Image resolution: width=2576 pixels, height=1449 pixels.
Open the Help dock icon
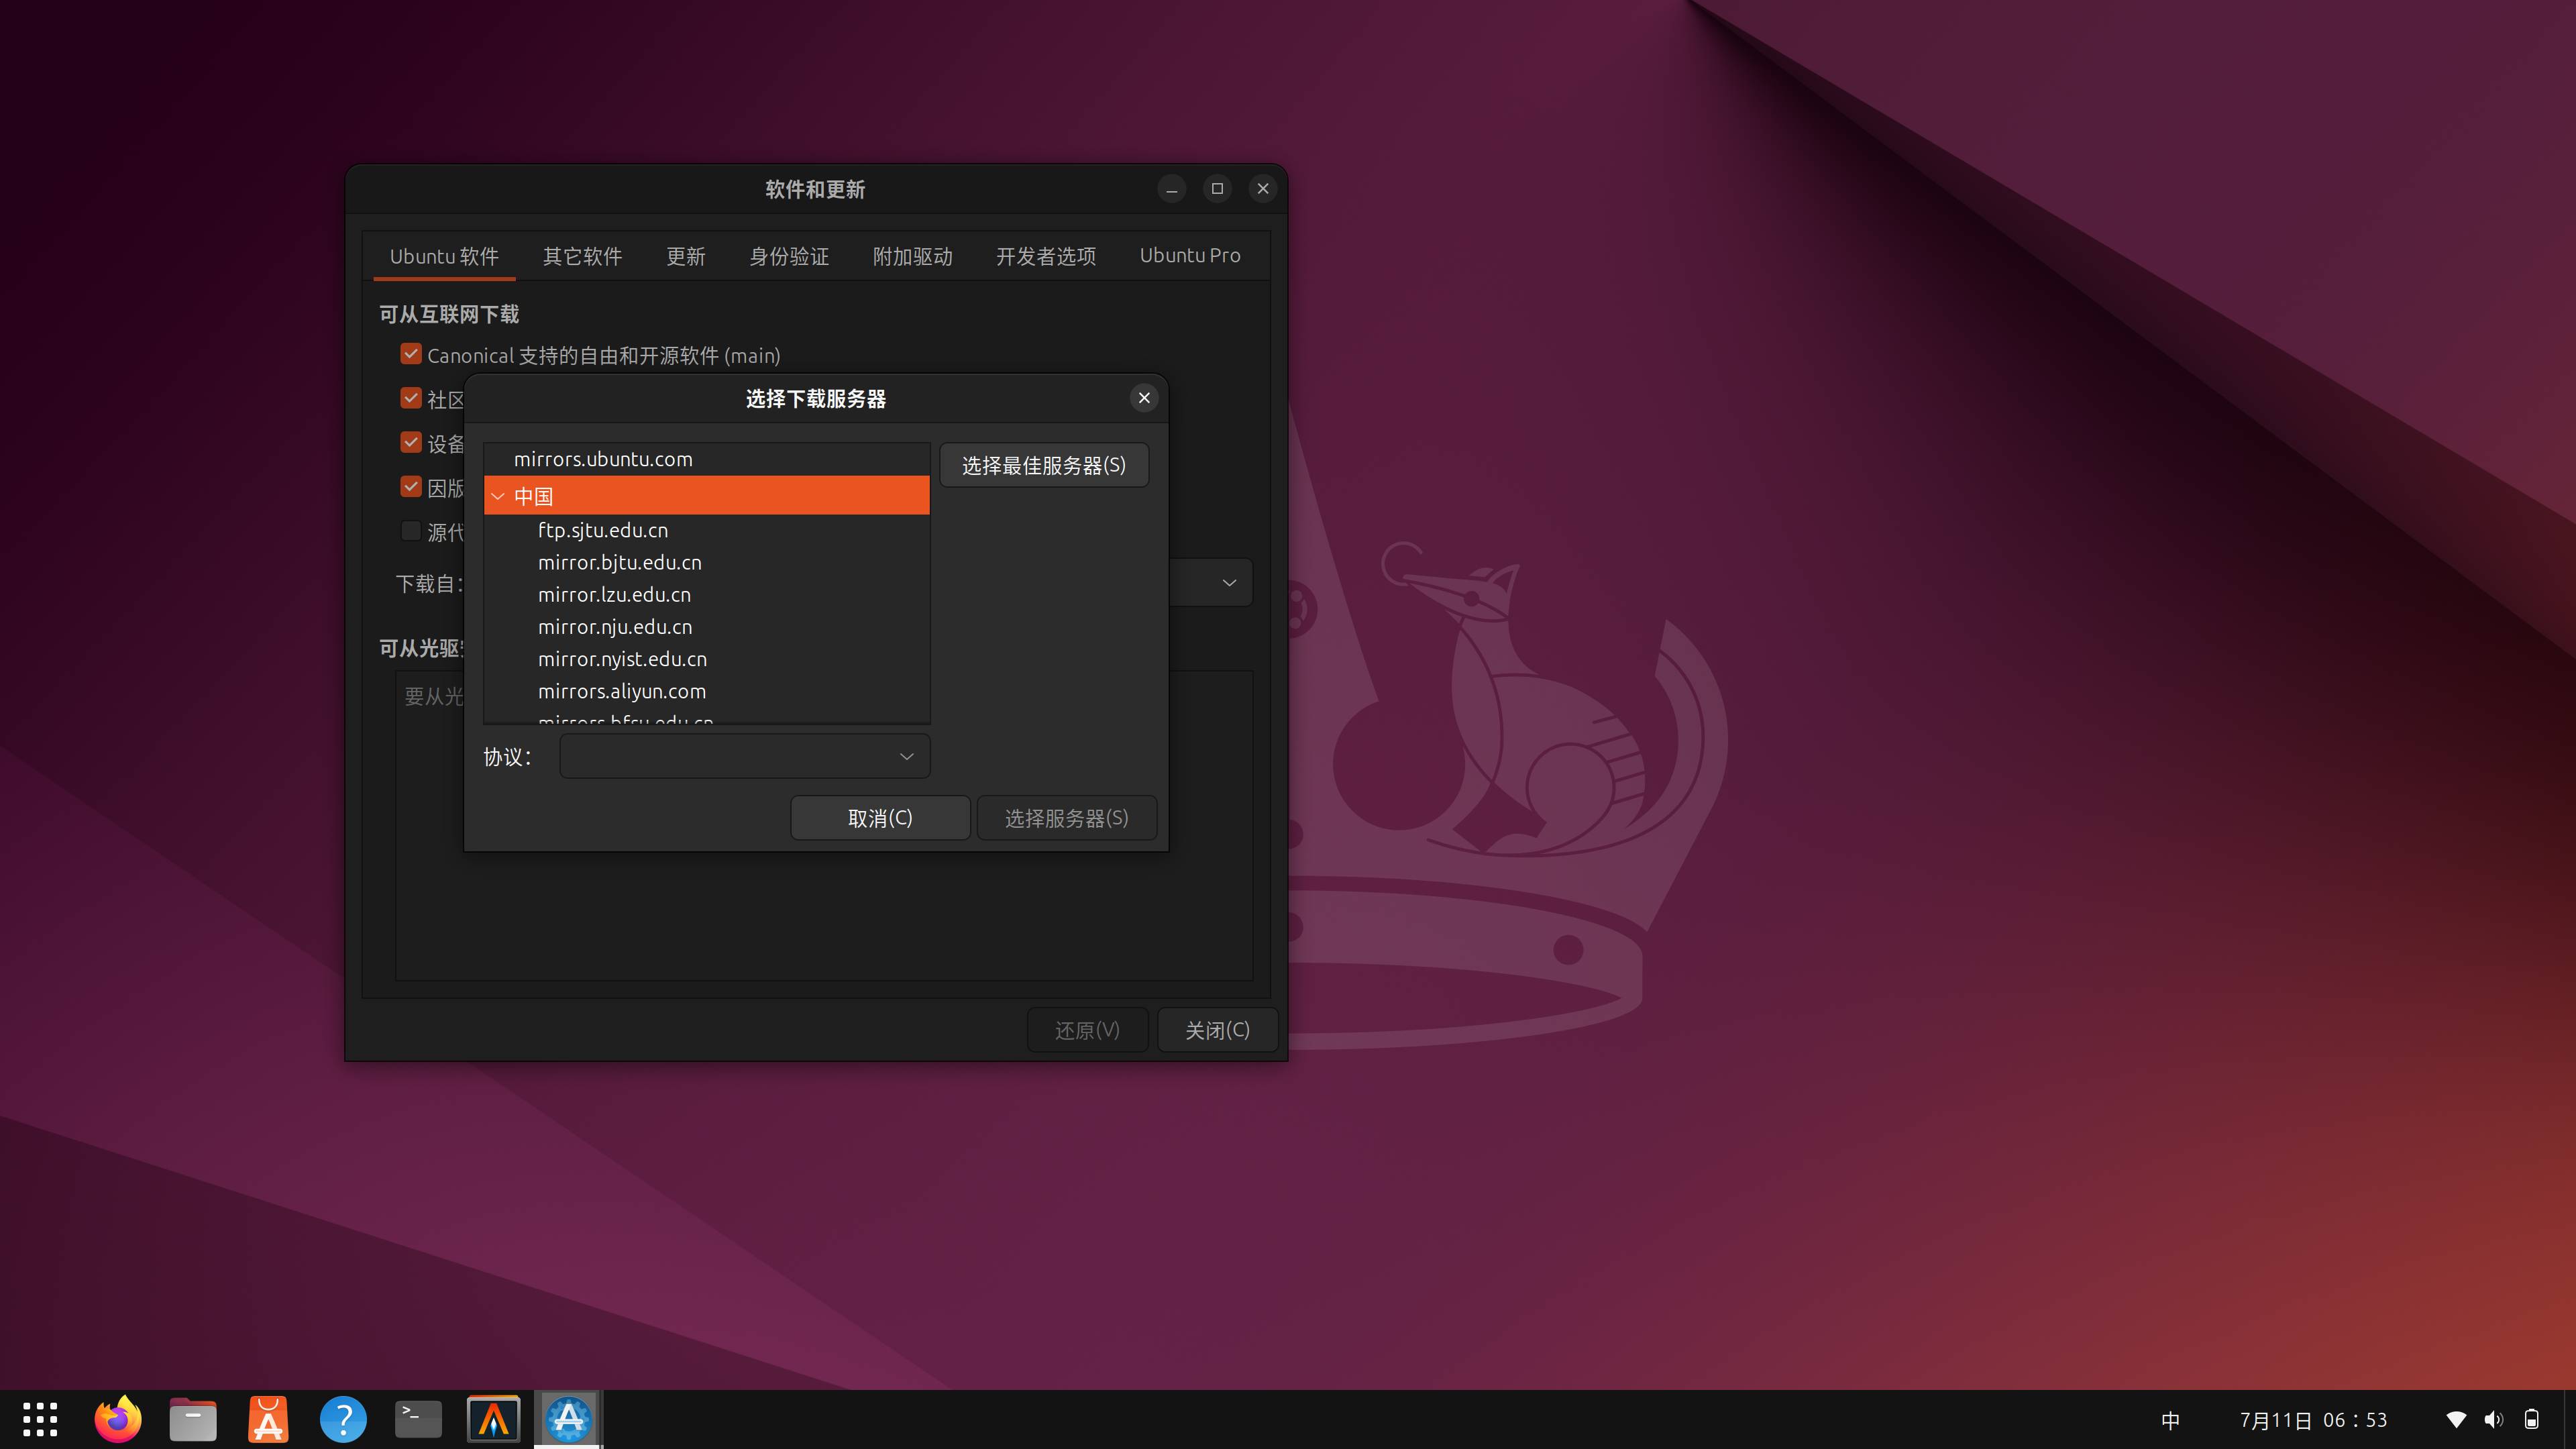click(x=343, y=1419)
